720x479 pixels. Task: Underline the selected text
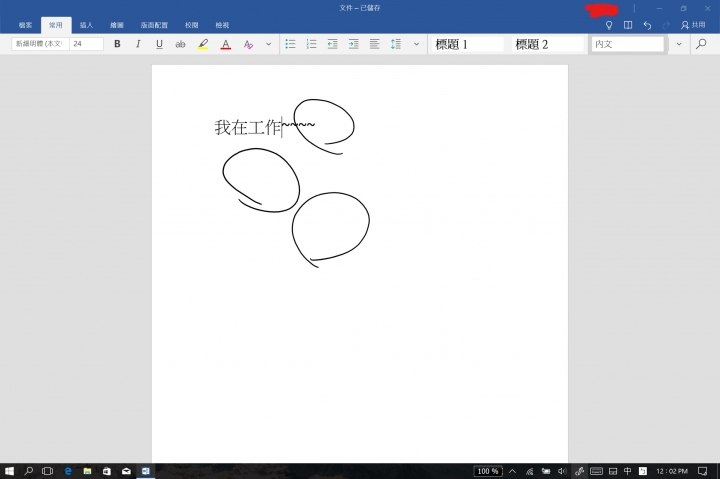[x=159, y=44]
